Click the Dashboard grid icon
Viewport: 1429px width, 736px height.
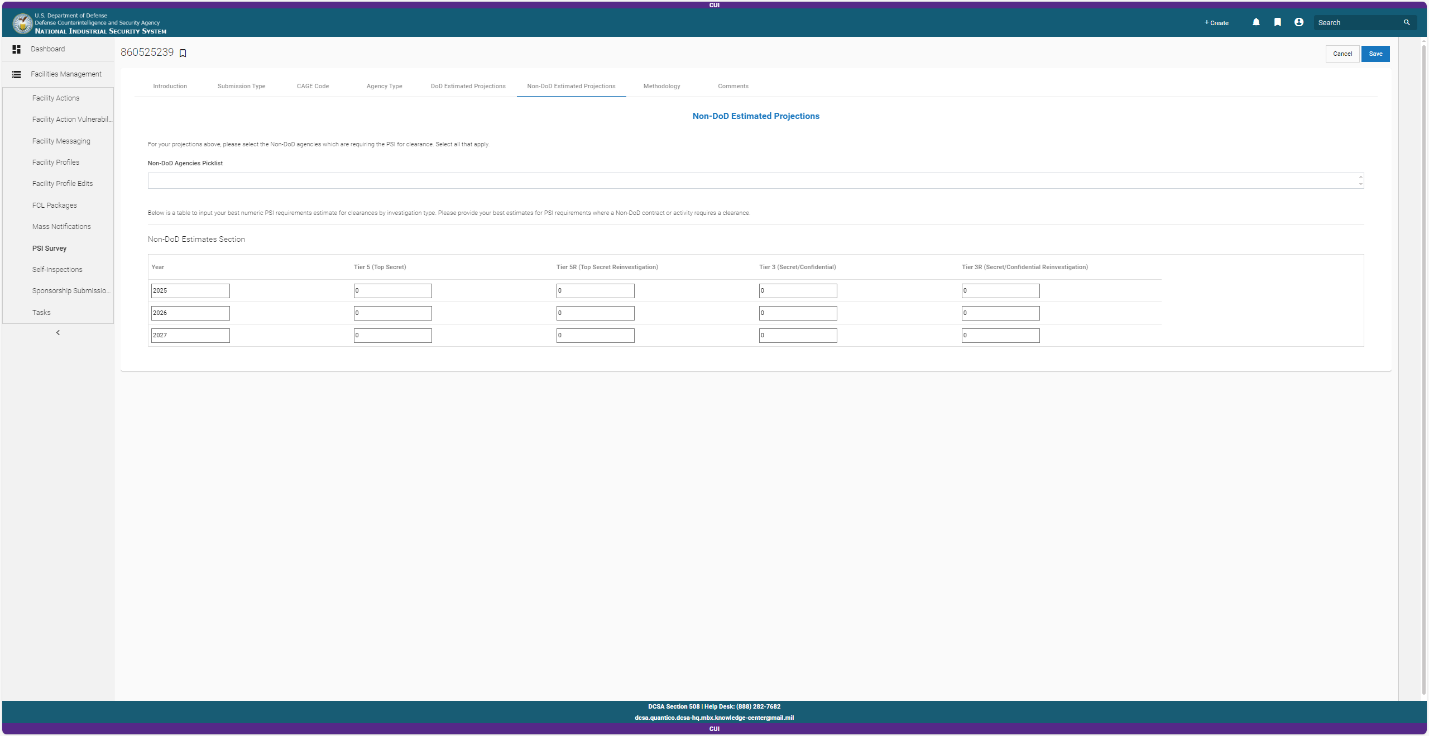tap(16, 49)
